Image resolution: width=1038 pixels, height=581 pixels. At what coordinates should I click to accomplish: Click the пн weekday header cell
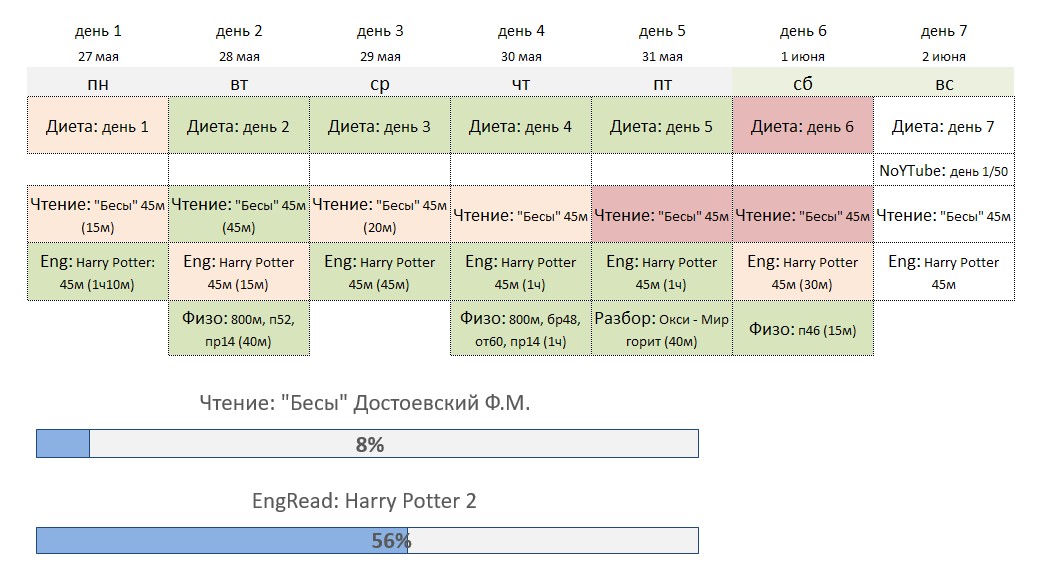coord(98,83)
